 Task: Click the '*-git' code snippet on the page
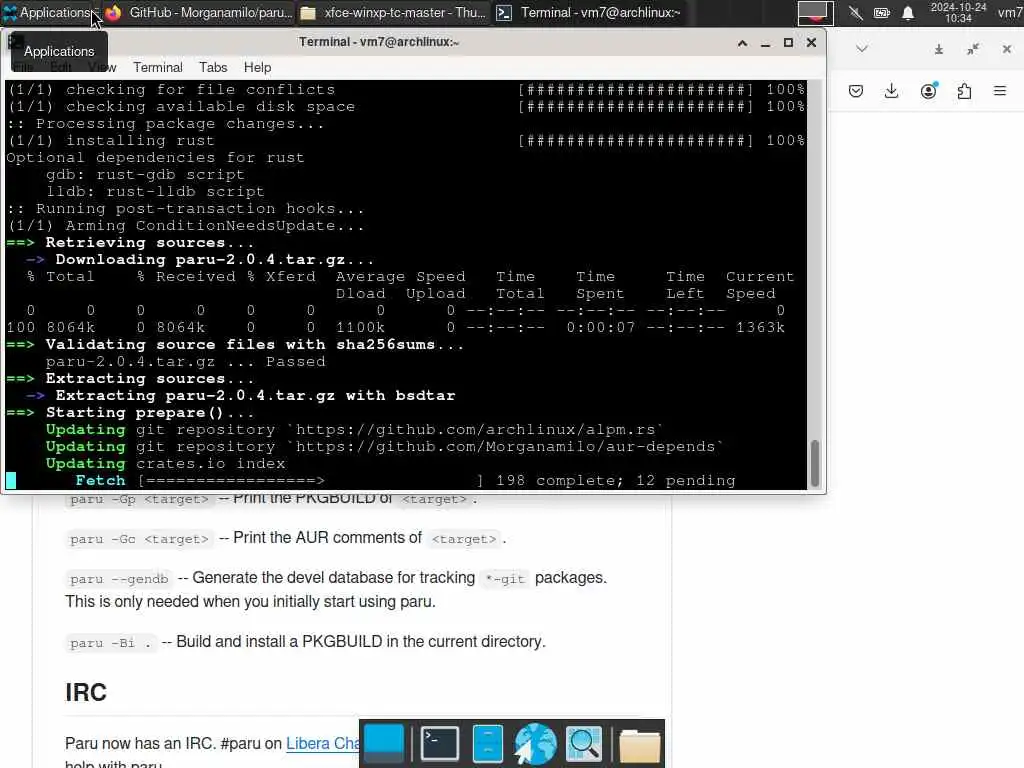505,579
